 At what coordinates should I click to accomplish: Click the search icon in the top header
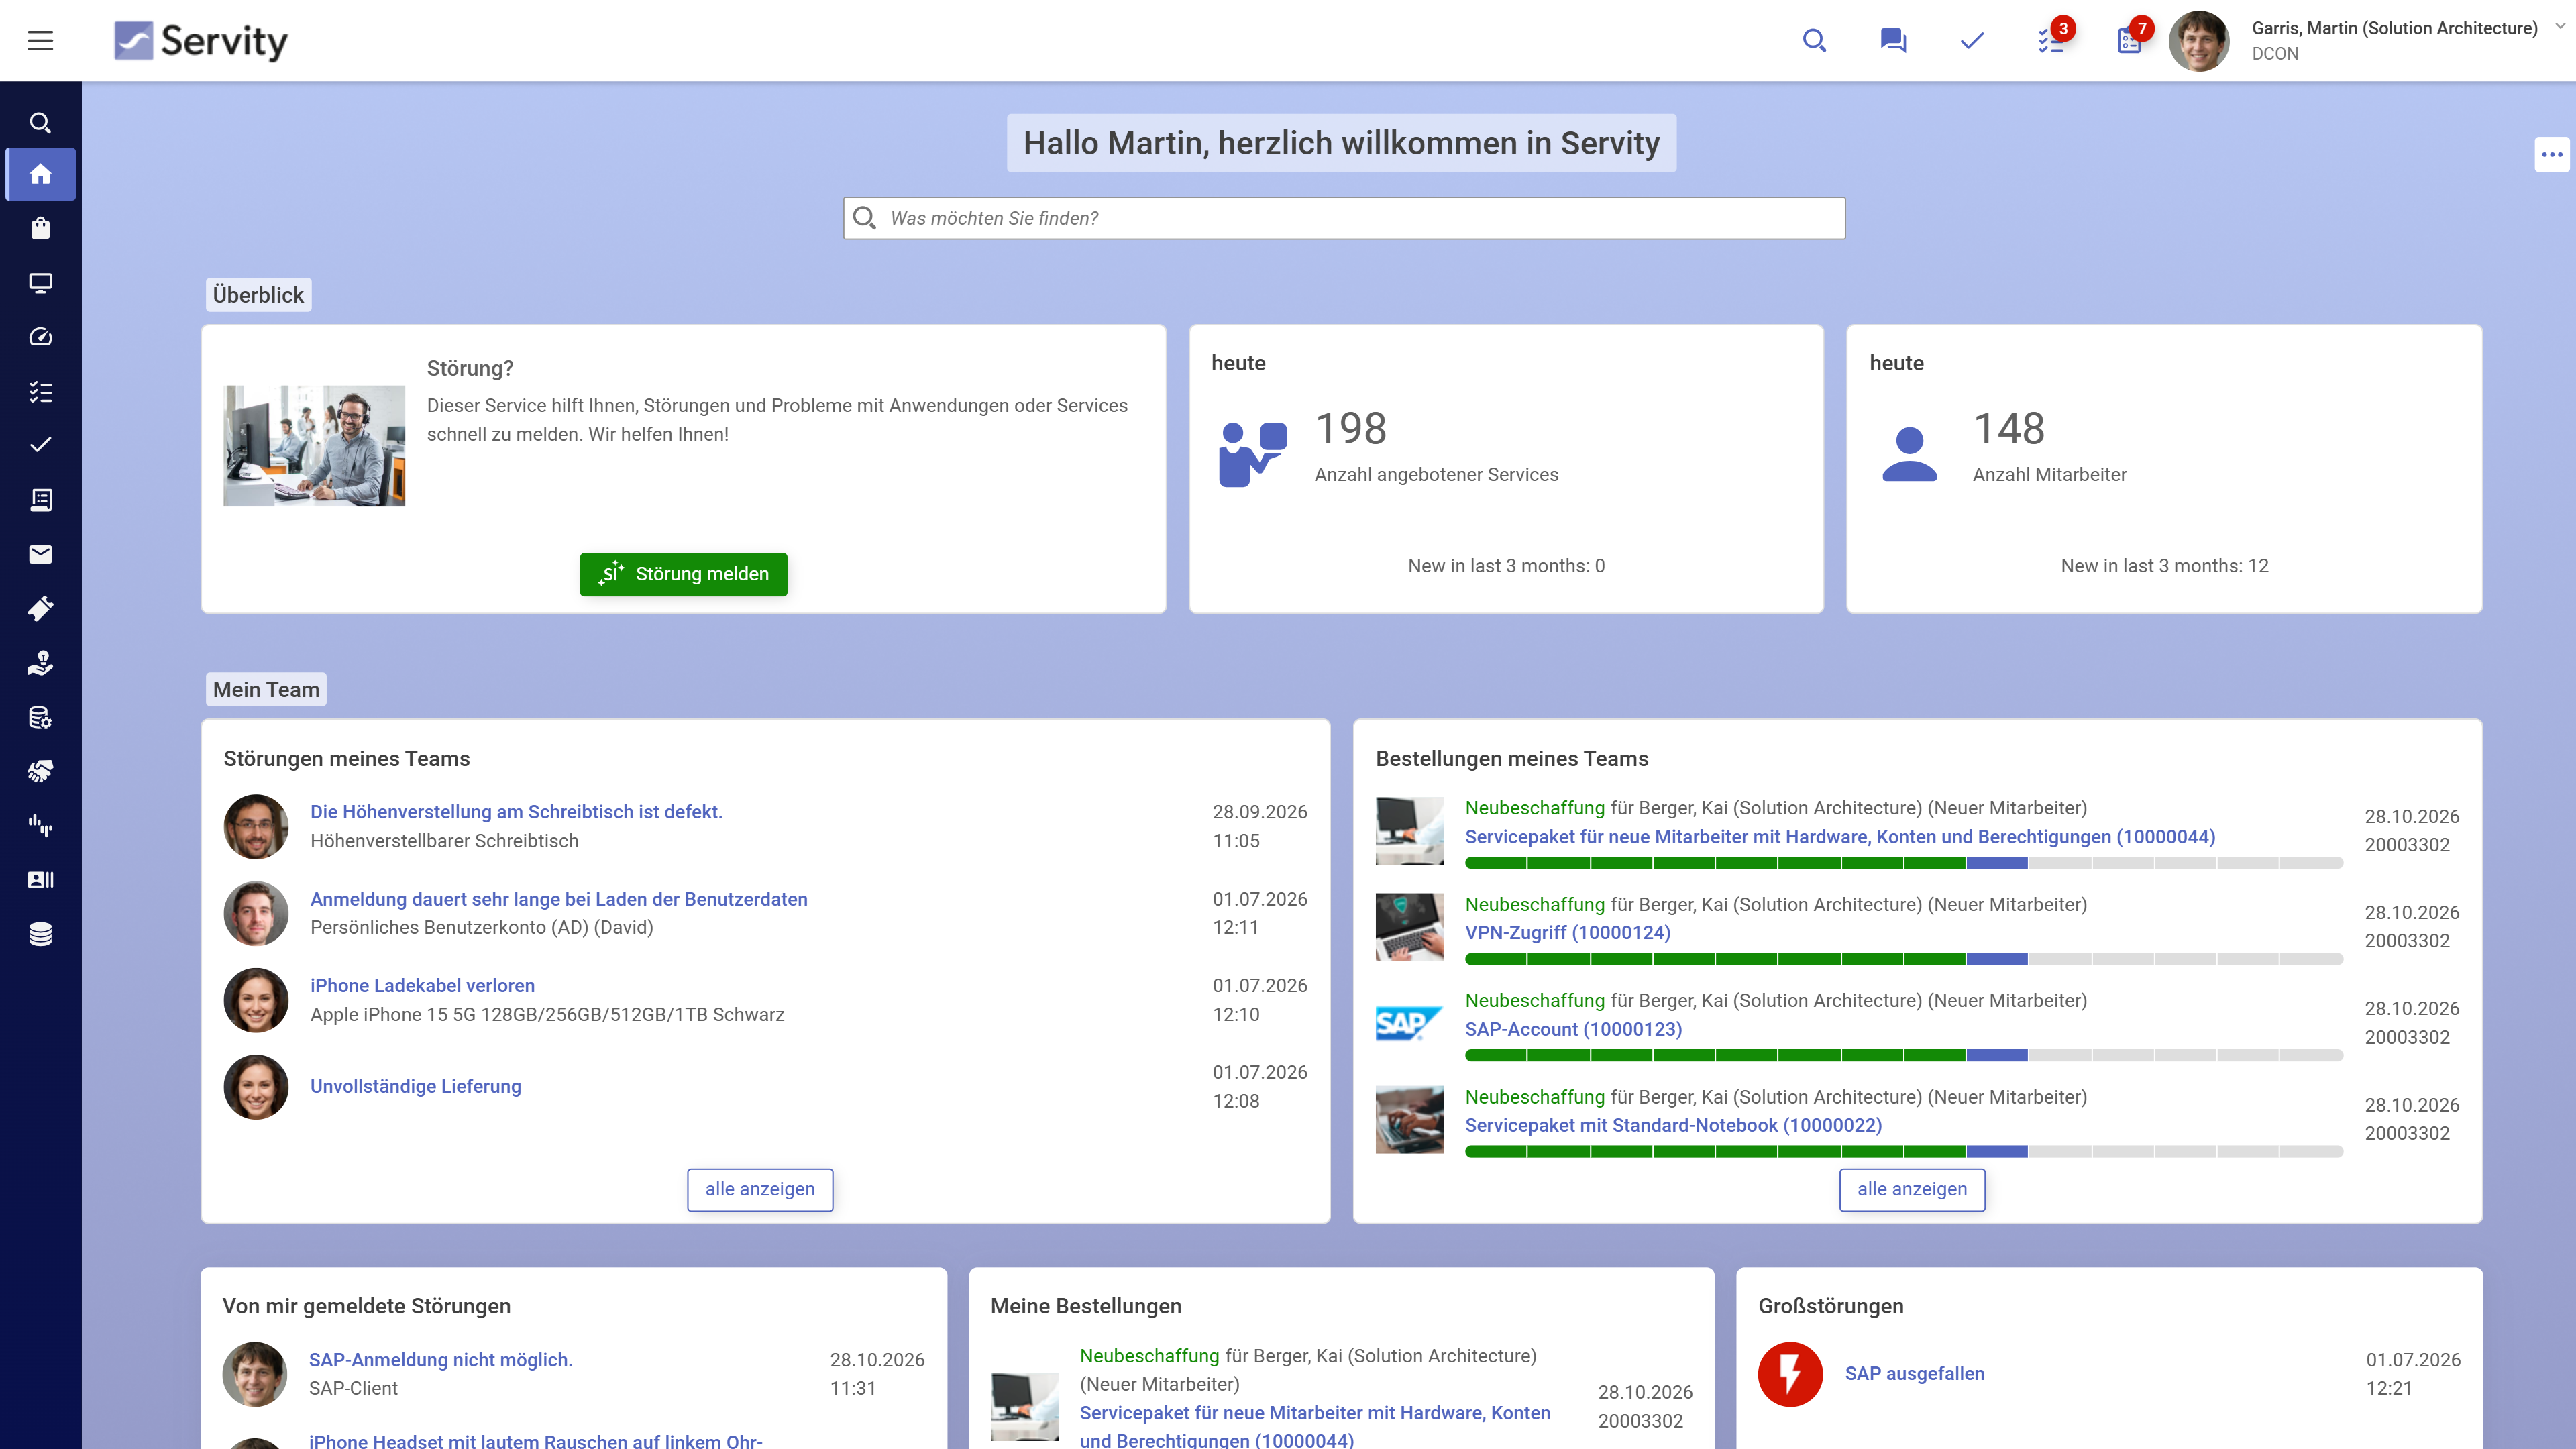pyautogui.click(x=1814, y=40)
